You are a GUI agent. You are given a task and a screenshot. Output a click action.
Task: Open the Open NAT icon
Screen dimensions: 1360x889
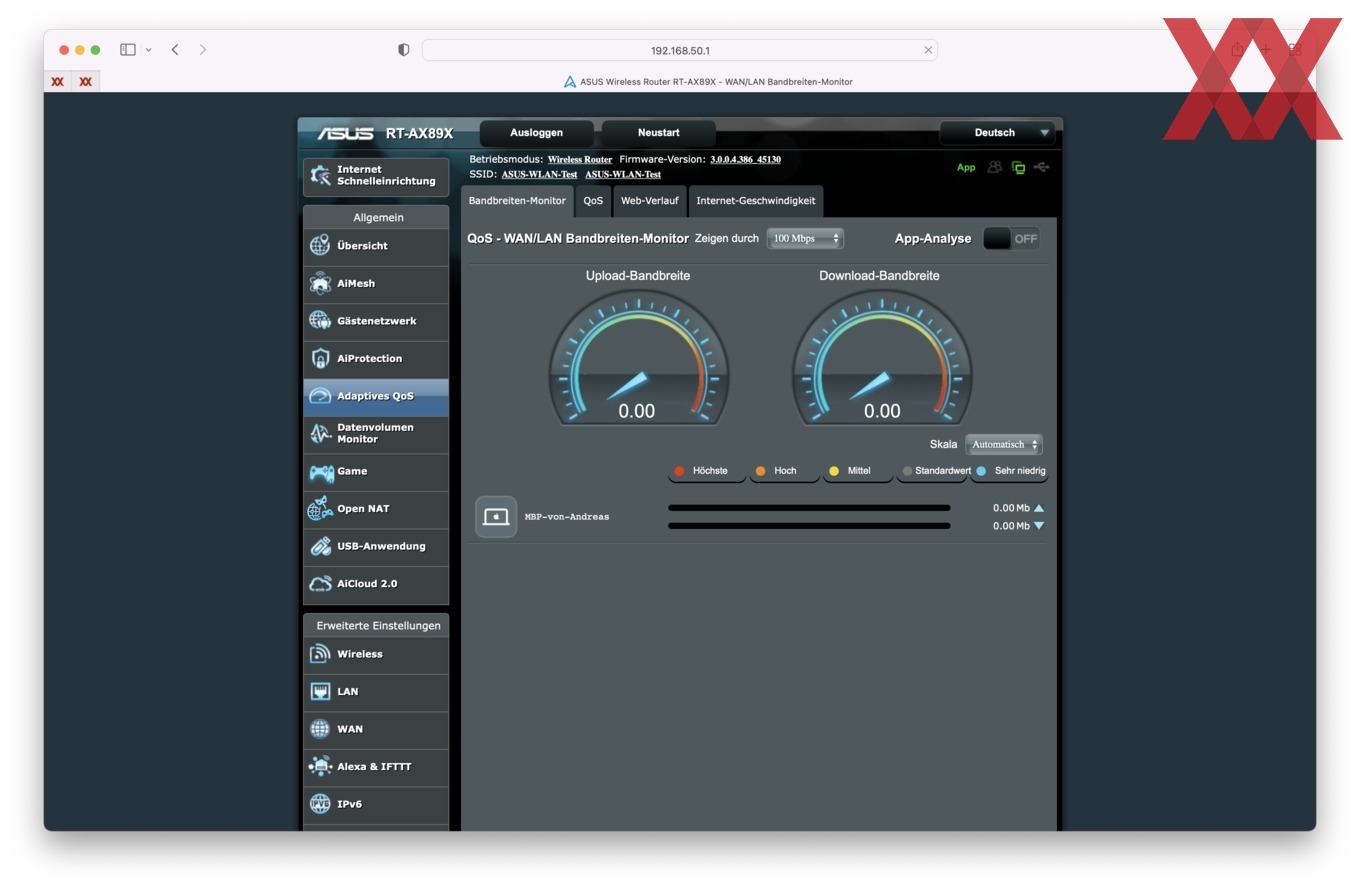click(320, 508)
